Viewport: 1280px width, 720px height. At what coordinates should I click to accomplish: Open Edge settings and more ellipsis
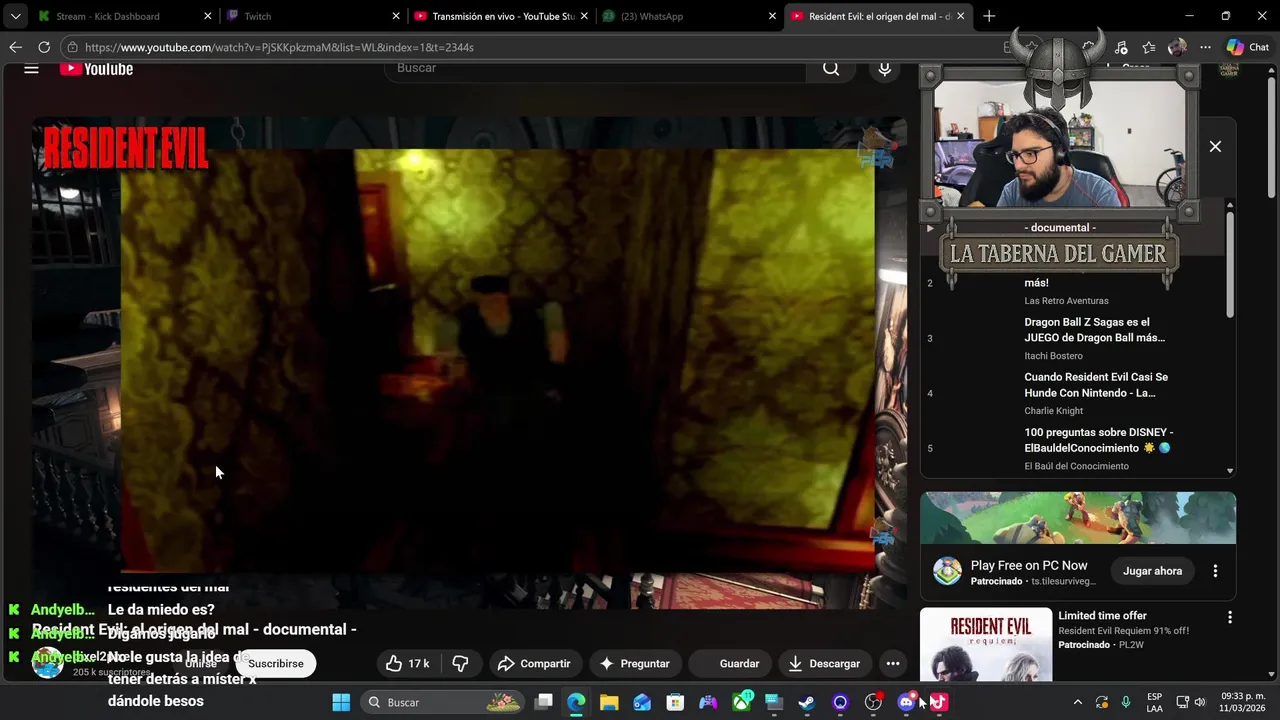pyautogui.click(x=1205, y=47)
